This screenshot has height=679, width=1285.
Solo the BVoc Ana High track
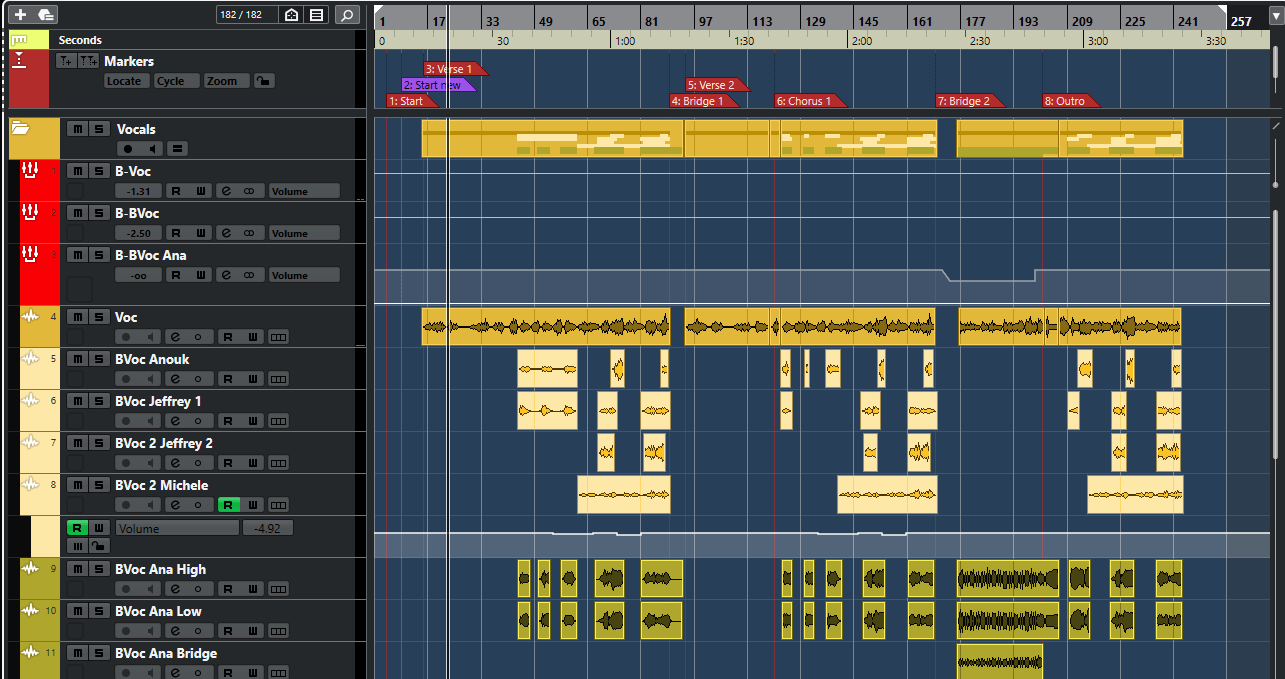[97, 569]
